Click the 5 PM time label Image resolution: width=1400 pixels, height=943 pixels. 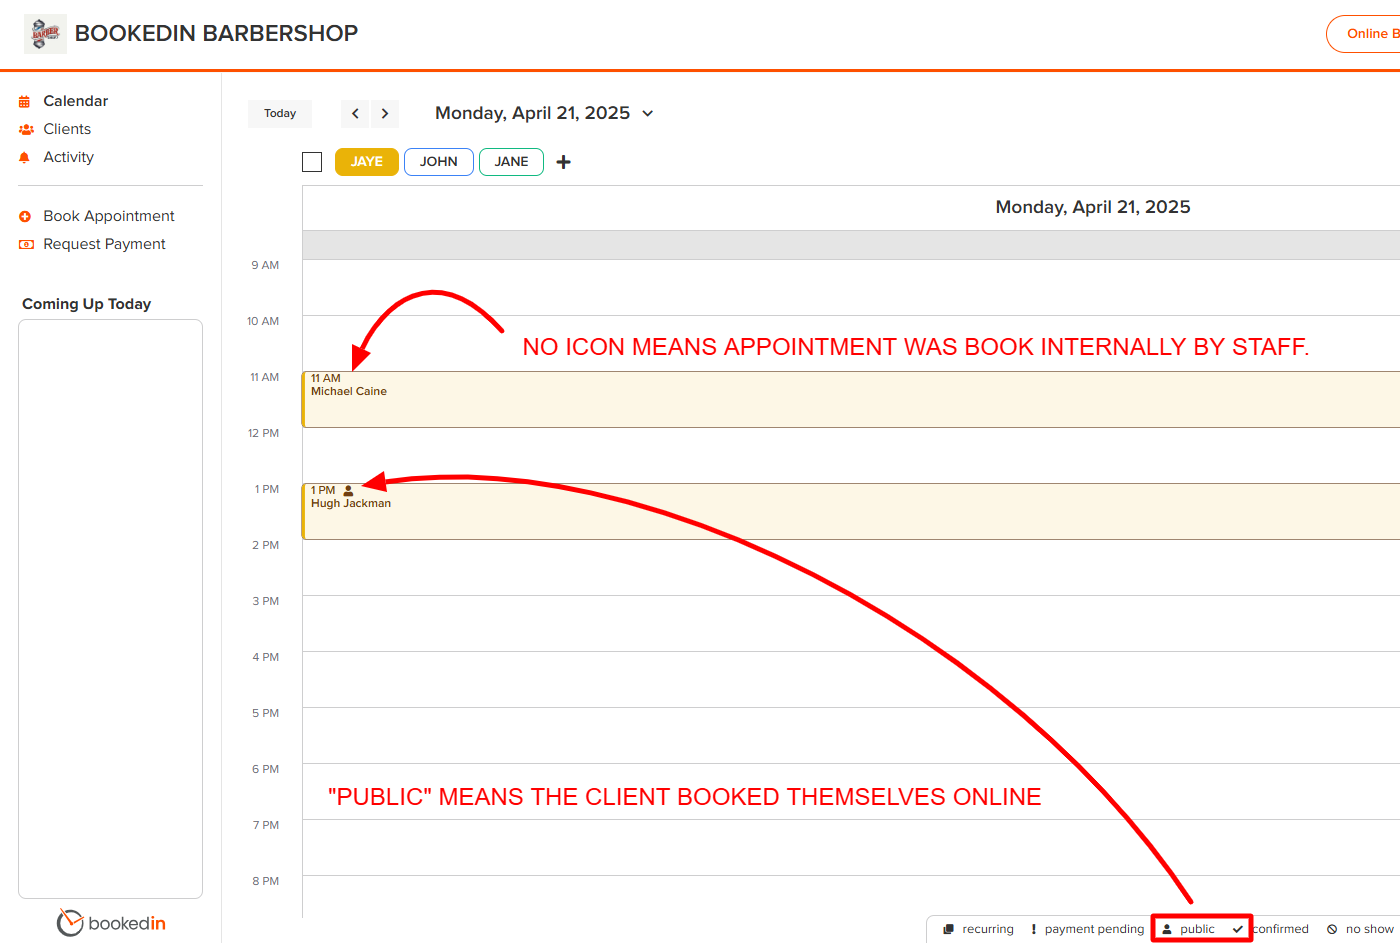click(266, 713)
